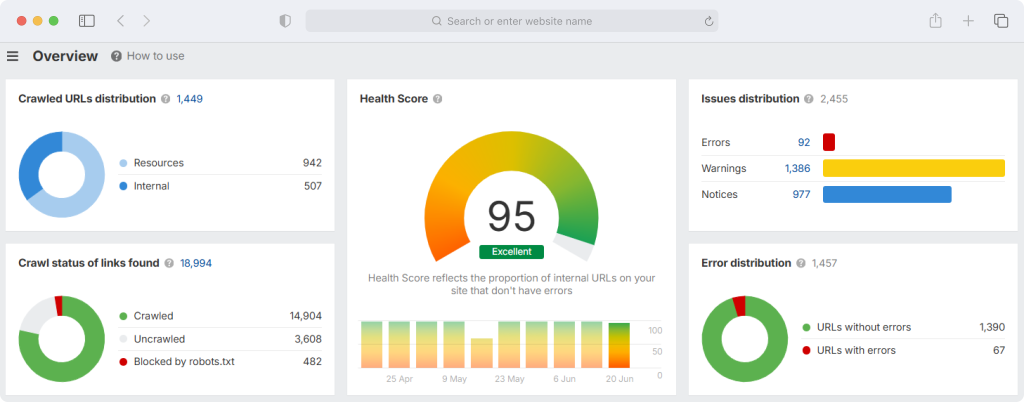Image resolution: width=1024 pixels, height=402 pixels.
Task: Open the 18,994 links found link
Action: 196,263
